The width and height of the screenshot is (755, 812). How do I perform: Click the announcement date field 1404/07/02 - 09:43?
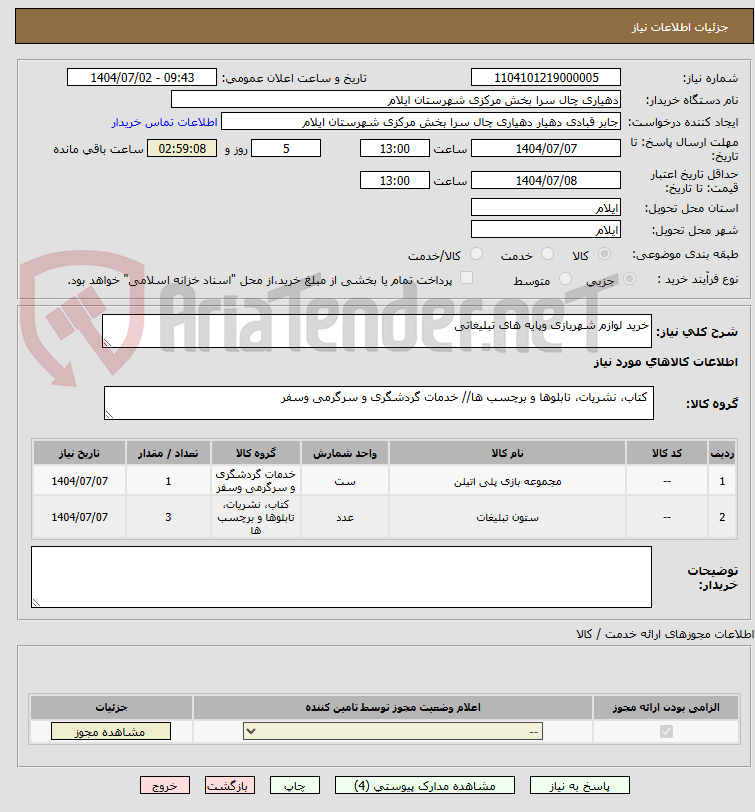pyautogui.click(x=142, y=78)
